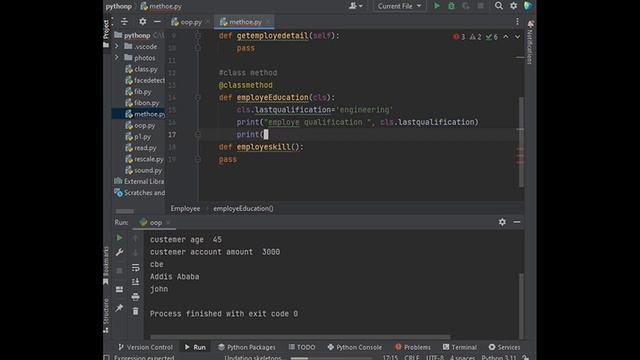
Task: Hide the Run tool window
Action: click(x=517, y=222)
